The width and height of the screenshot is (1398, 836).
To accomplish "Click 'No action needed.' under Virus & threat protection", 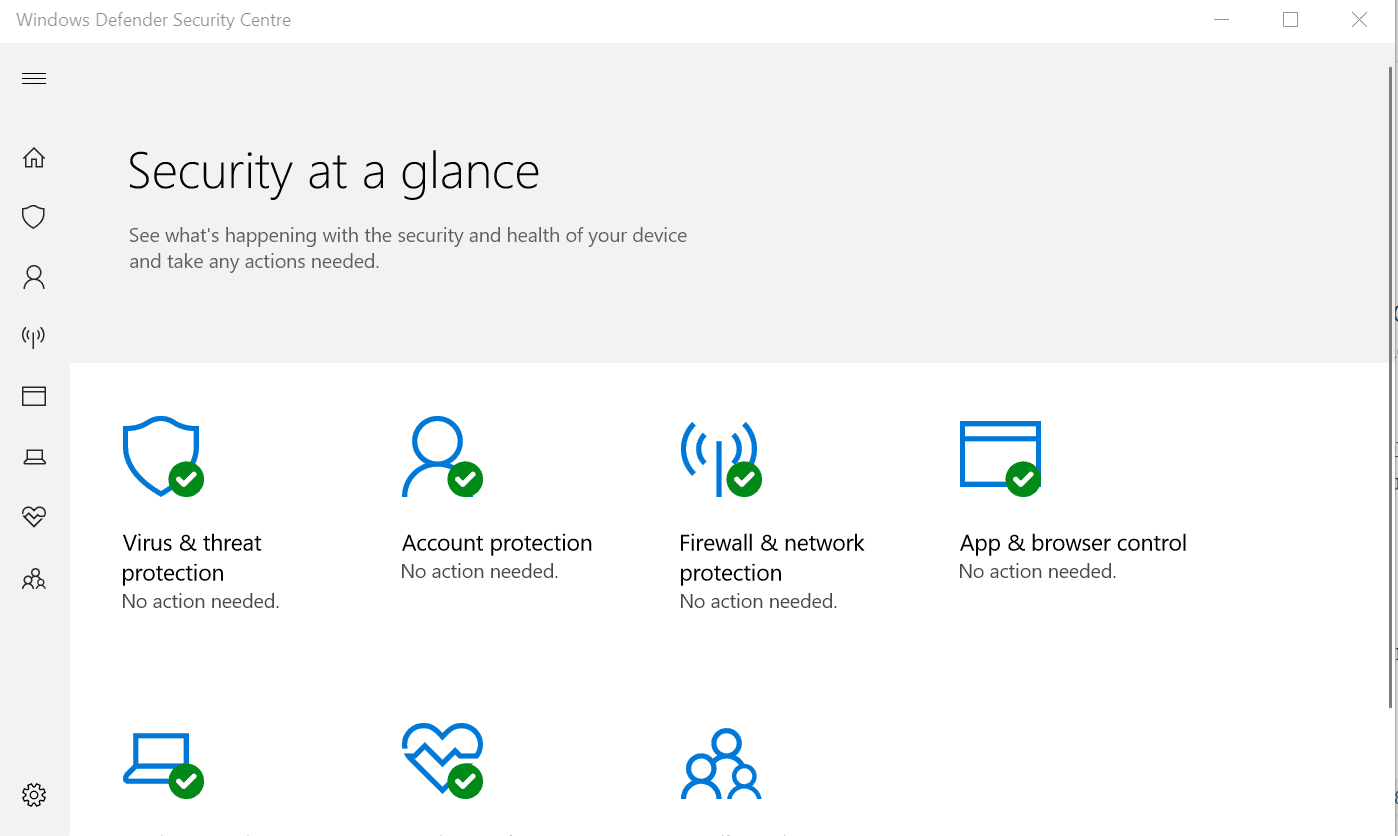I will click(x=200, y=602).
